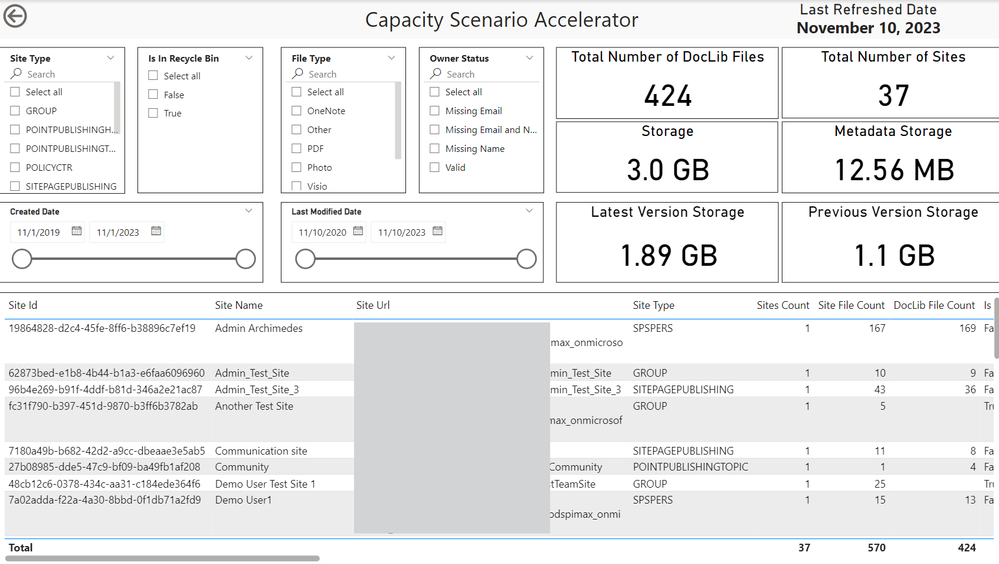
Task: Select the Communication site row
Action: 500,451
